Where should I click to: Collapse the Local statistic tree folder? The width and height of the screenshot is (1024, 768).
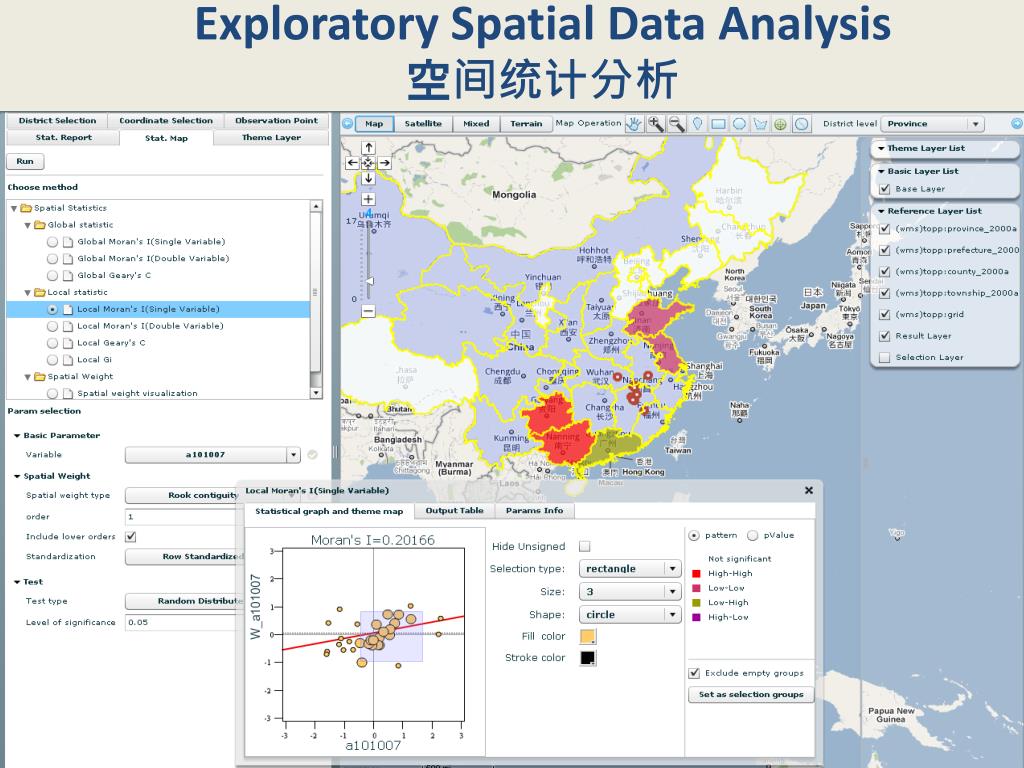[x=27, y=293]
